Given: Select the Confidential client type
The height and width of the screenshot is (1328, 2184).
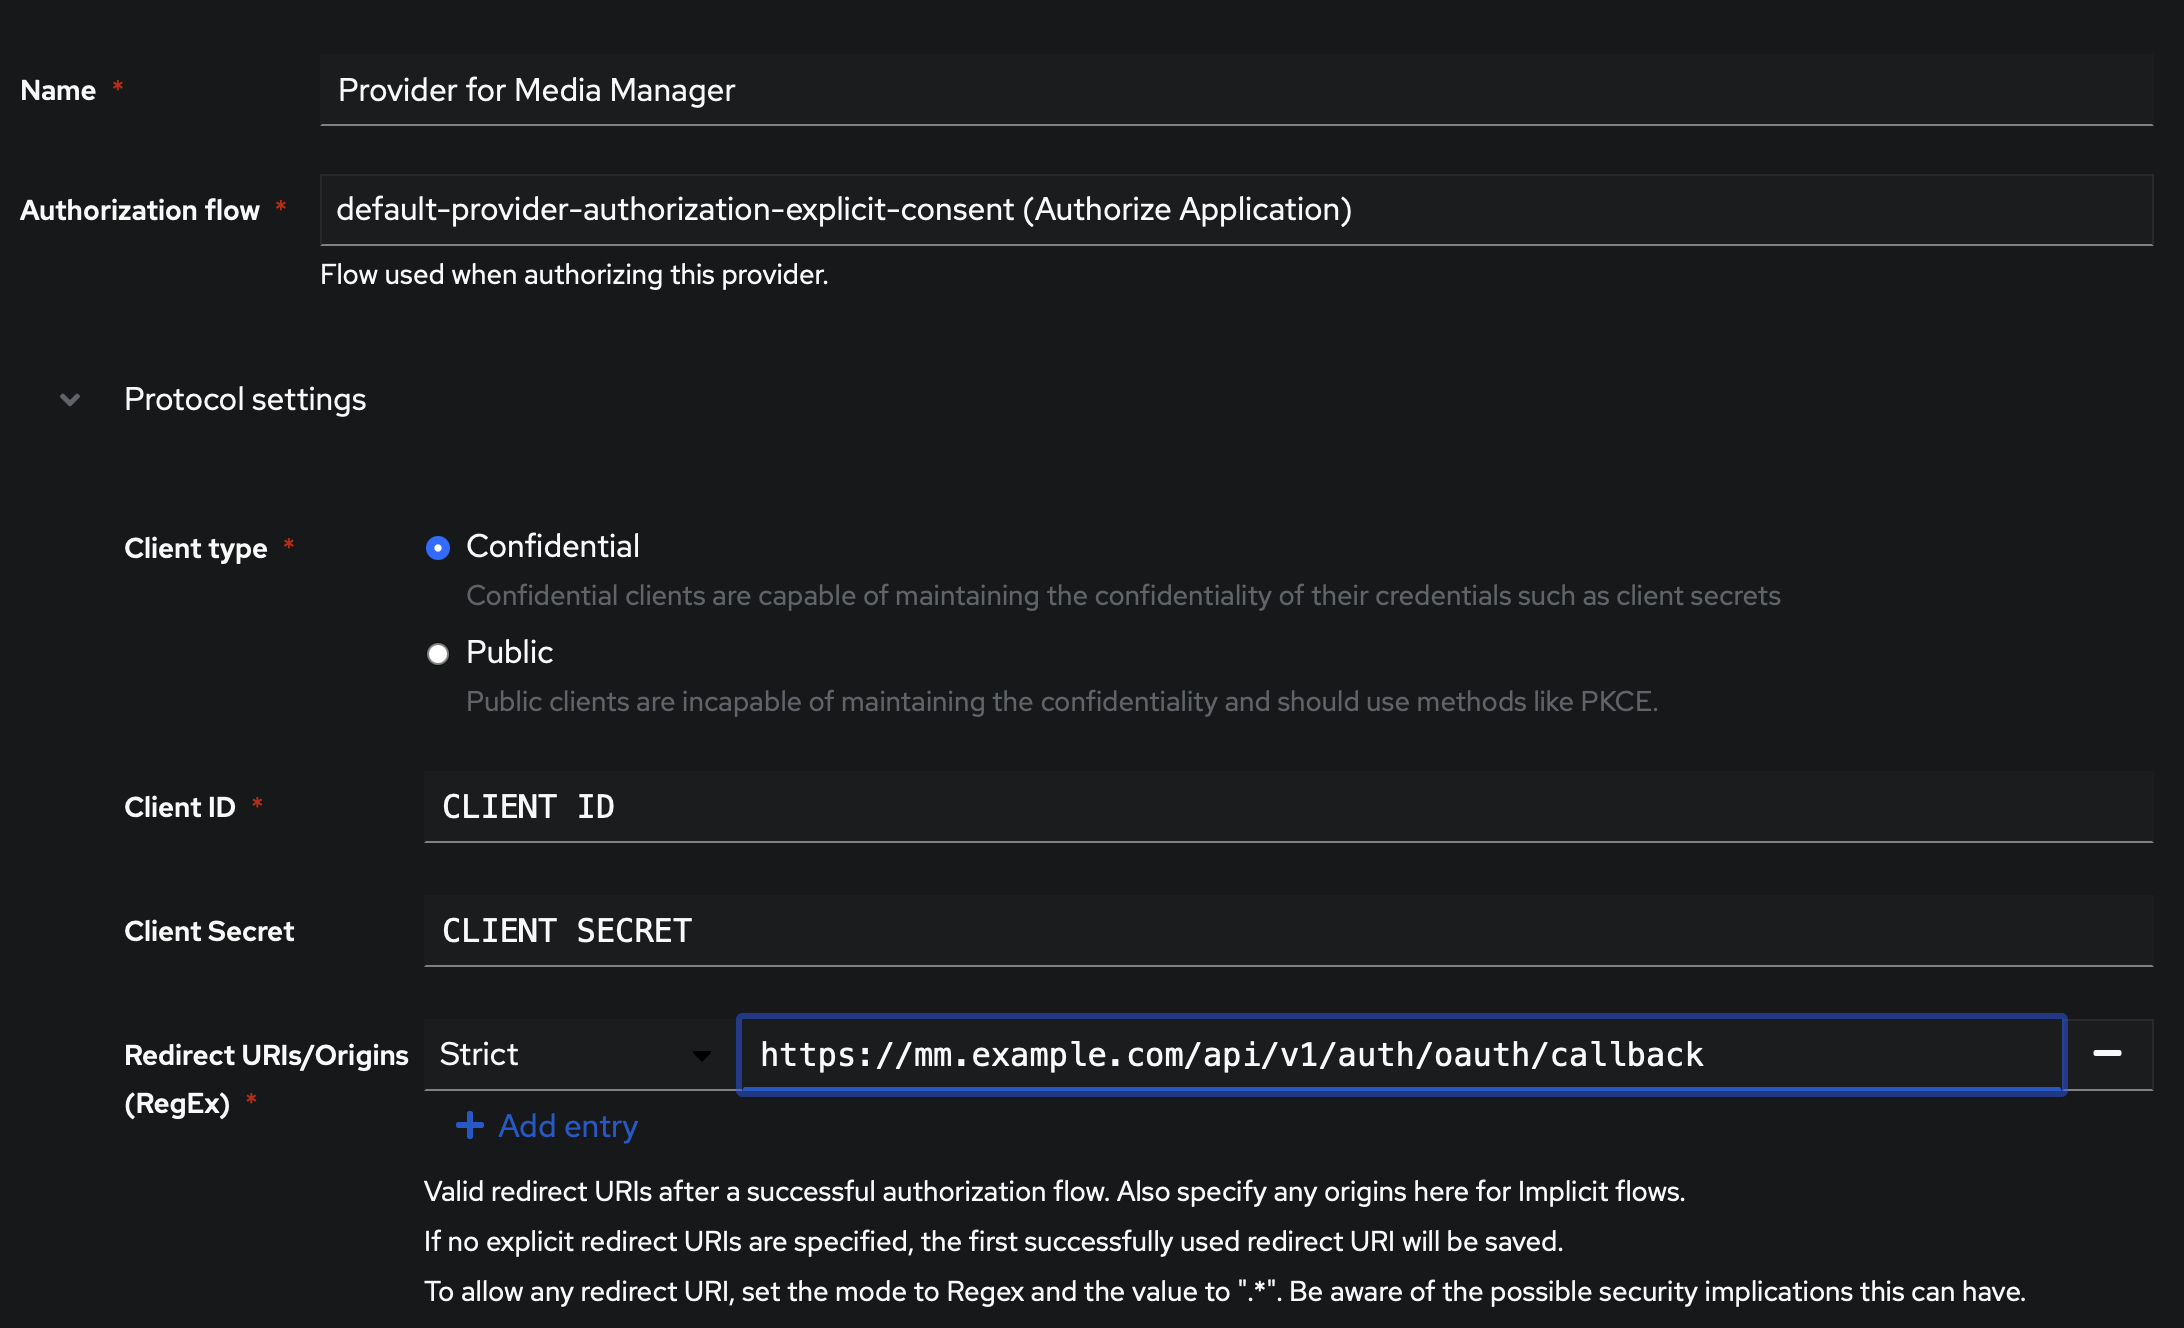Looking at the screenshot, I should (438, 547).
